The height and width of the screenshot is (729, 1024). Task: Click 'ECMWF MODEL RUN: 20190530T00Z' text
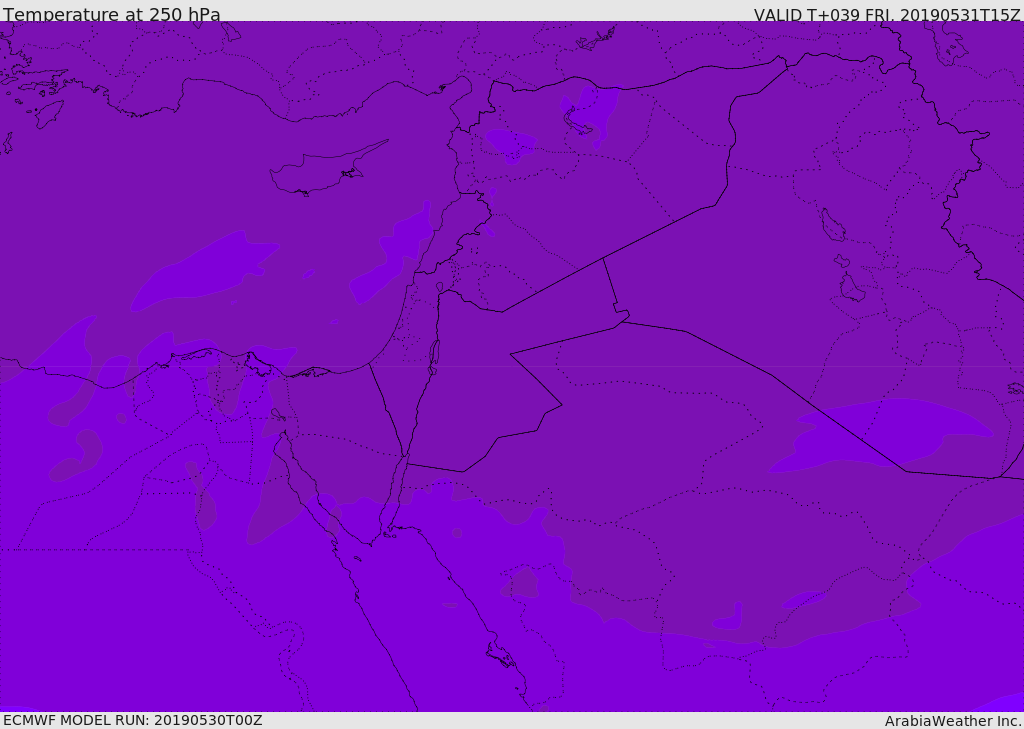(133, 720)
